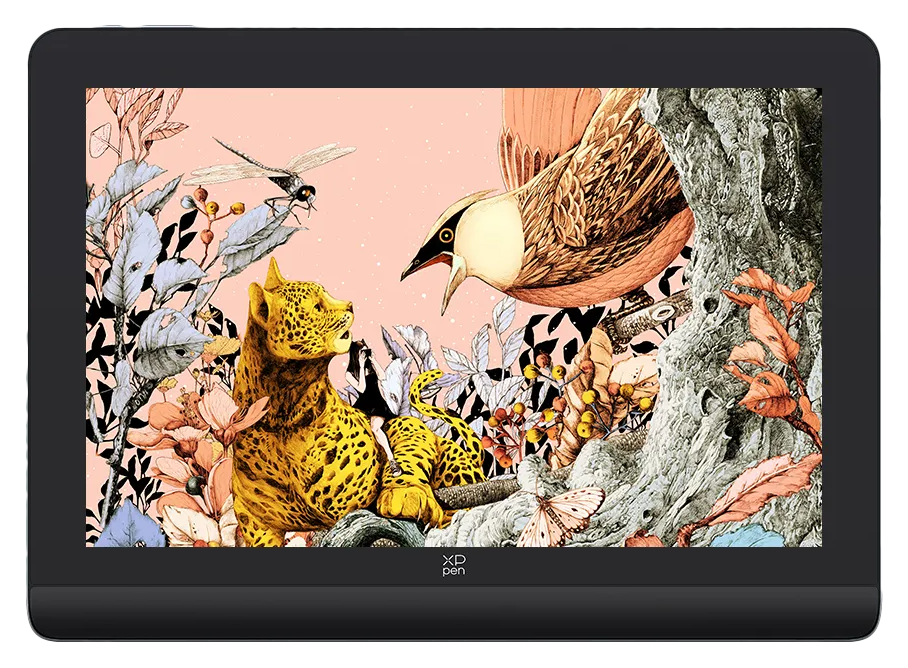This screenshot has width=908, height=668.
Task: Click the leopard and bird artwork on screen
Action: tap(453, 317)
